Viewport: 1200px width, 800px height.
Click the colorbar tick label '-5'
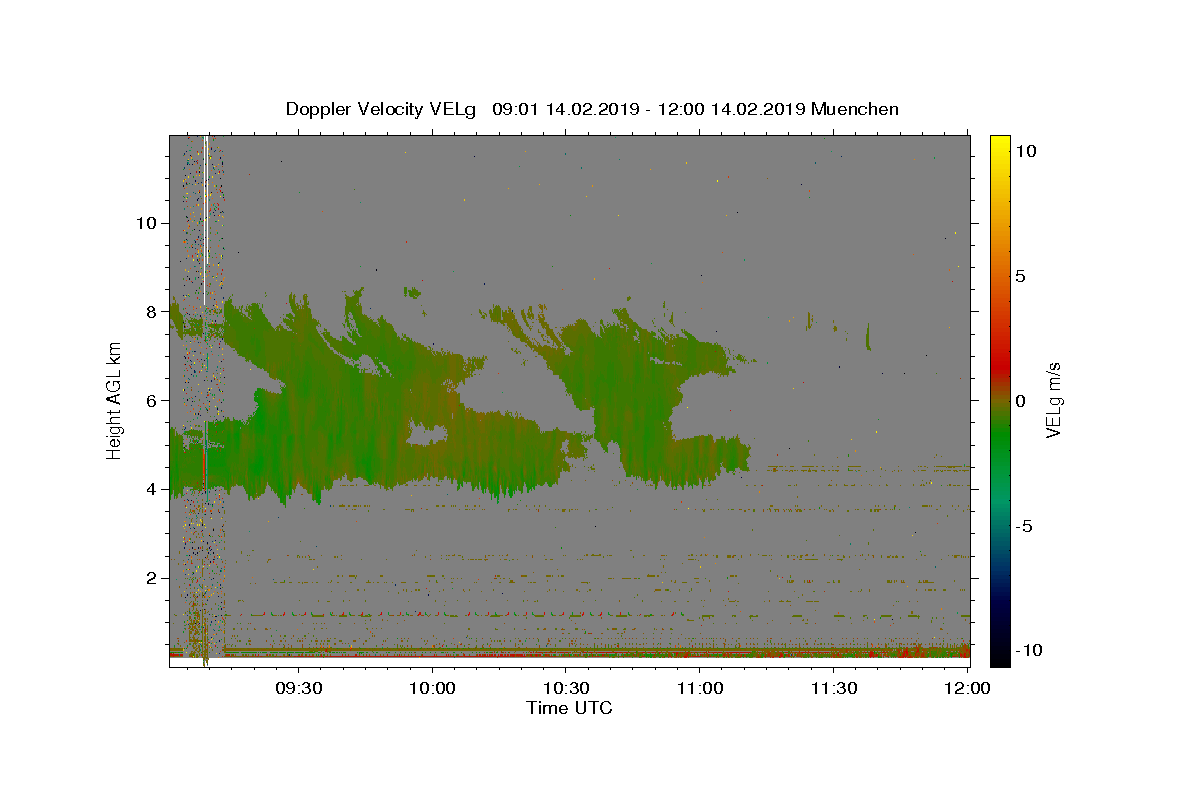pyautogui.click(x=1024, y=525)
